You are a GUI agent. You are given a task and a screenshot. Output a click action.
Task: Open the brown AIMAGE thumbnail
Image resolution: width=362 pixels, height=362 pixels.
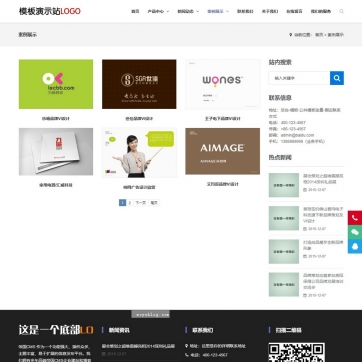(x=223, y=151)
